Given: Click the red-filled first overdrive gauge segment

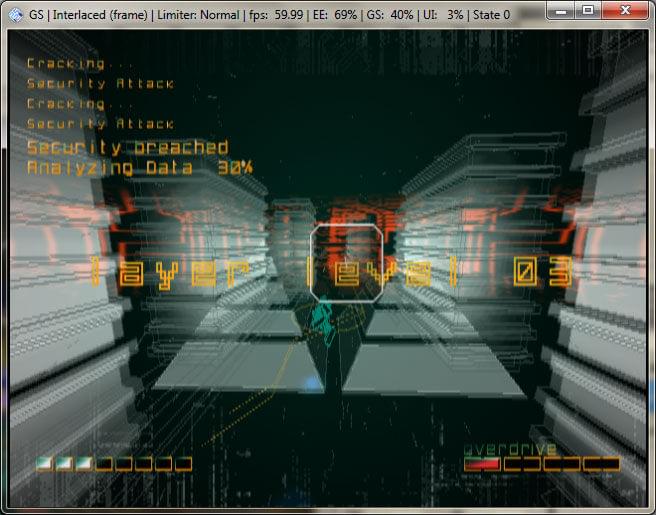Looking at the screenshot, I should (482, 464).
